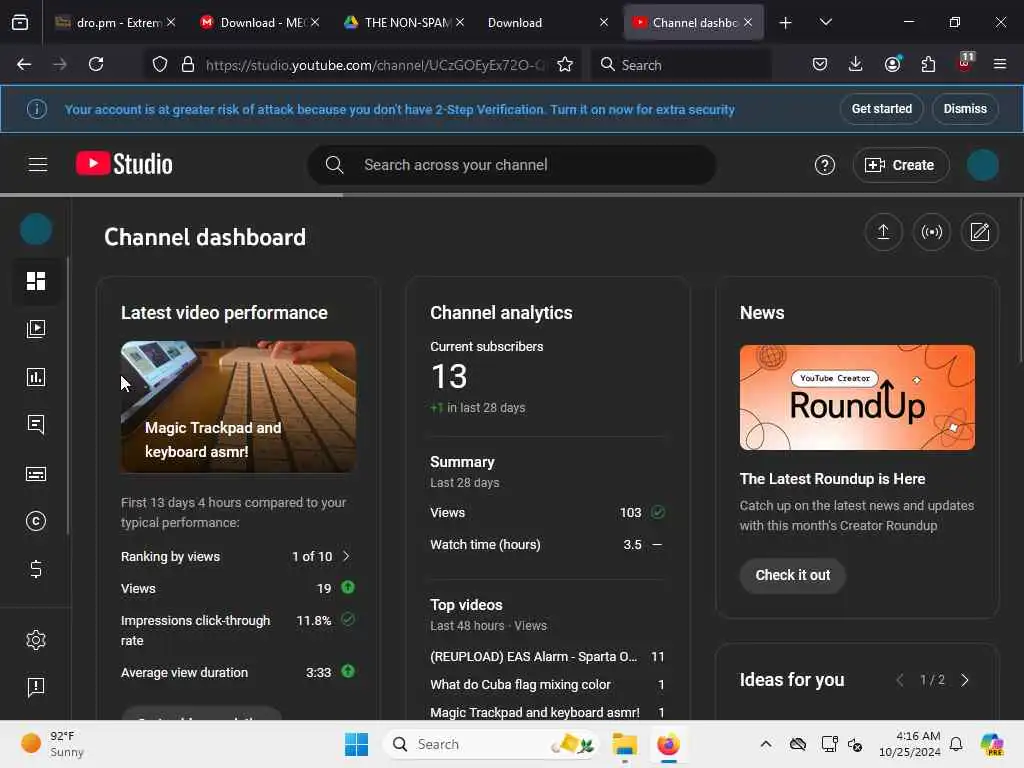Click the site padlock icon
Viewport: 1024px width, 768px height.
coord(188,64)
